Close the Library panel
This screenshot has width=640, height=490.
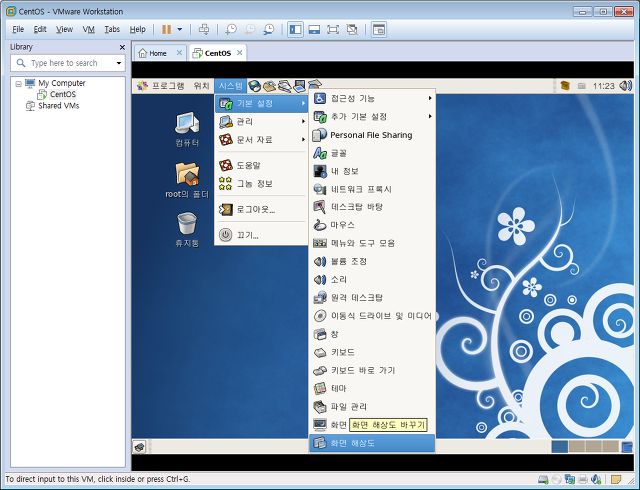(x=122, y=47)
